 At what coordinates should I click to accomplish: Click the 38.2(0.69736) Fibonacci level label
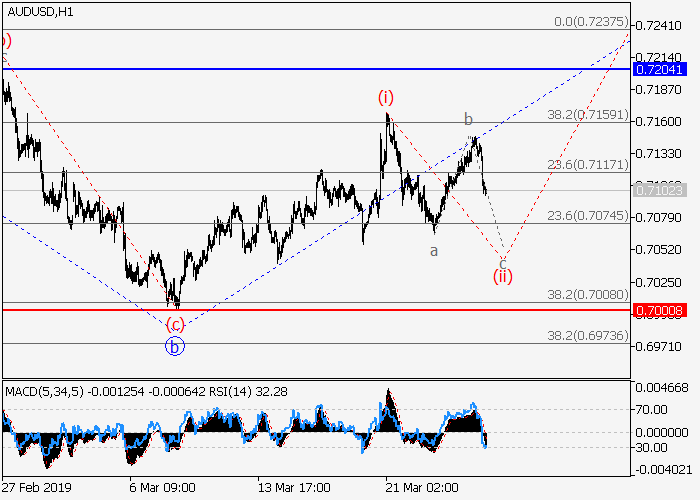click(x=587, y=336)
